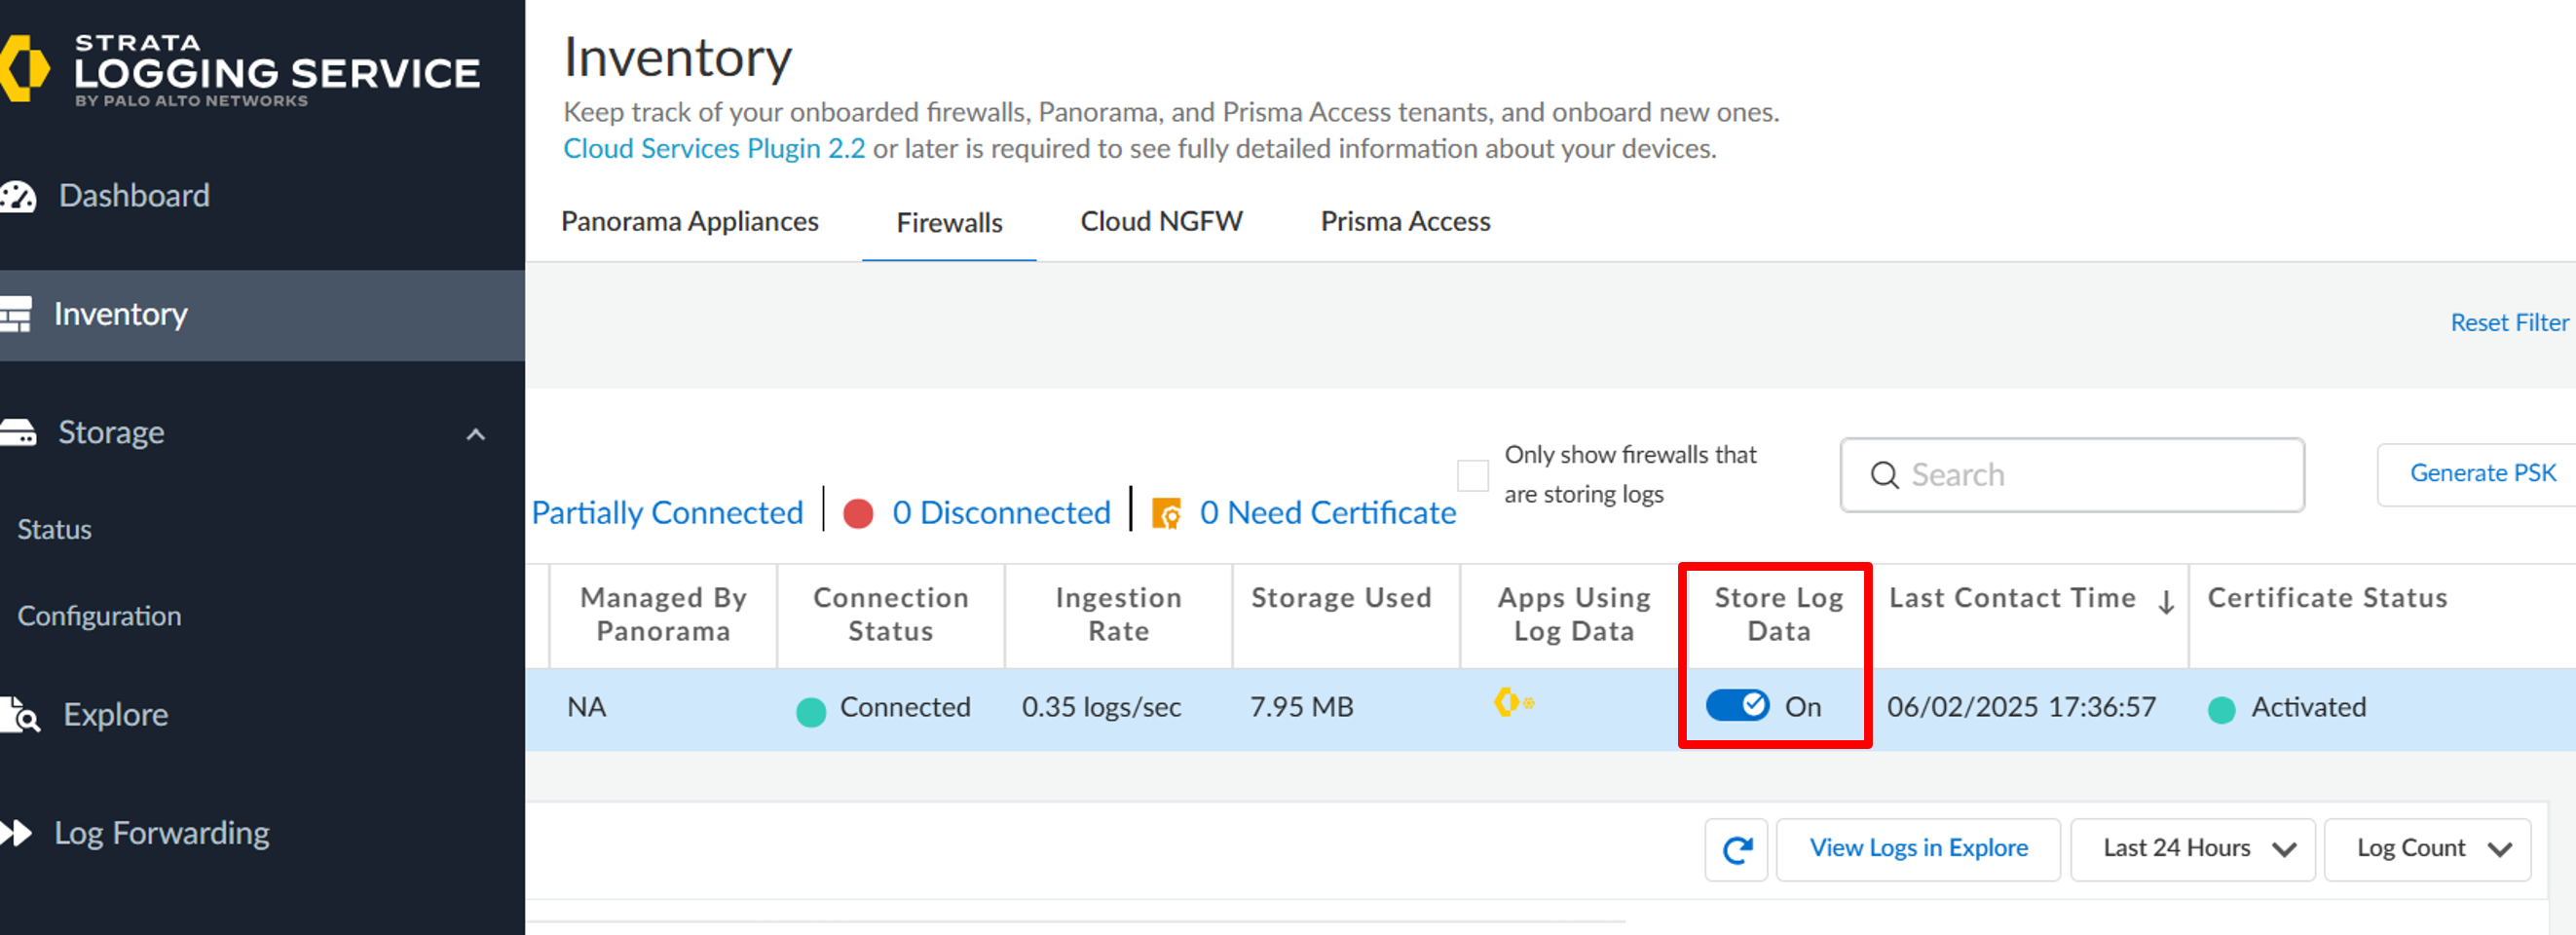This screenshot has width=2576, height=935.
Task: Open the Cloud Services Plugin 2.2 link
Action: [714, 149]
